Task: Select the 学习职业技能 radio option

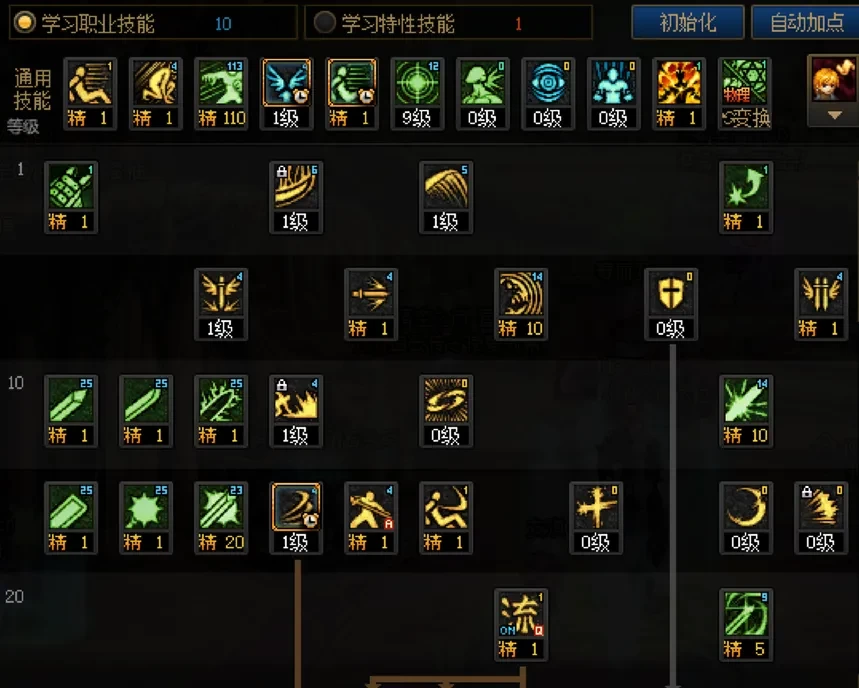Action: tap(24, 22)
